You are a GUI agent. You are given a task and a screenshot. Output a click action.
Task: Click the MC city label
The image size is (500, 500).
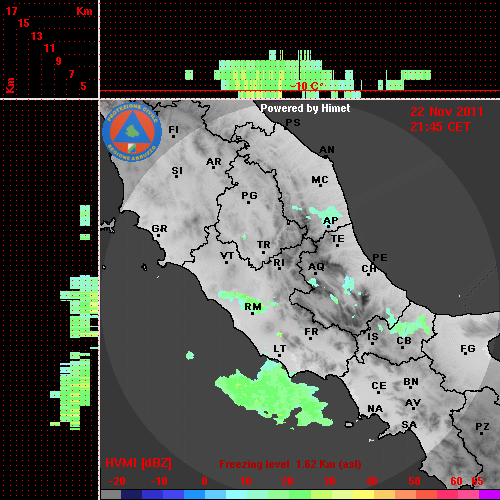[320, 180]
